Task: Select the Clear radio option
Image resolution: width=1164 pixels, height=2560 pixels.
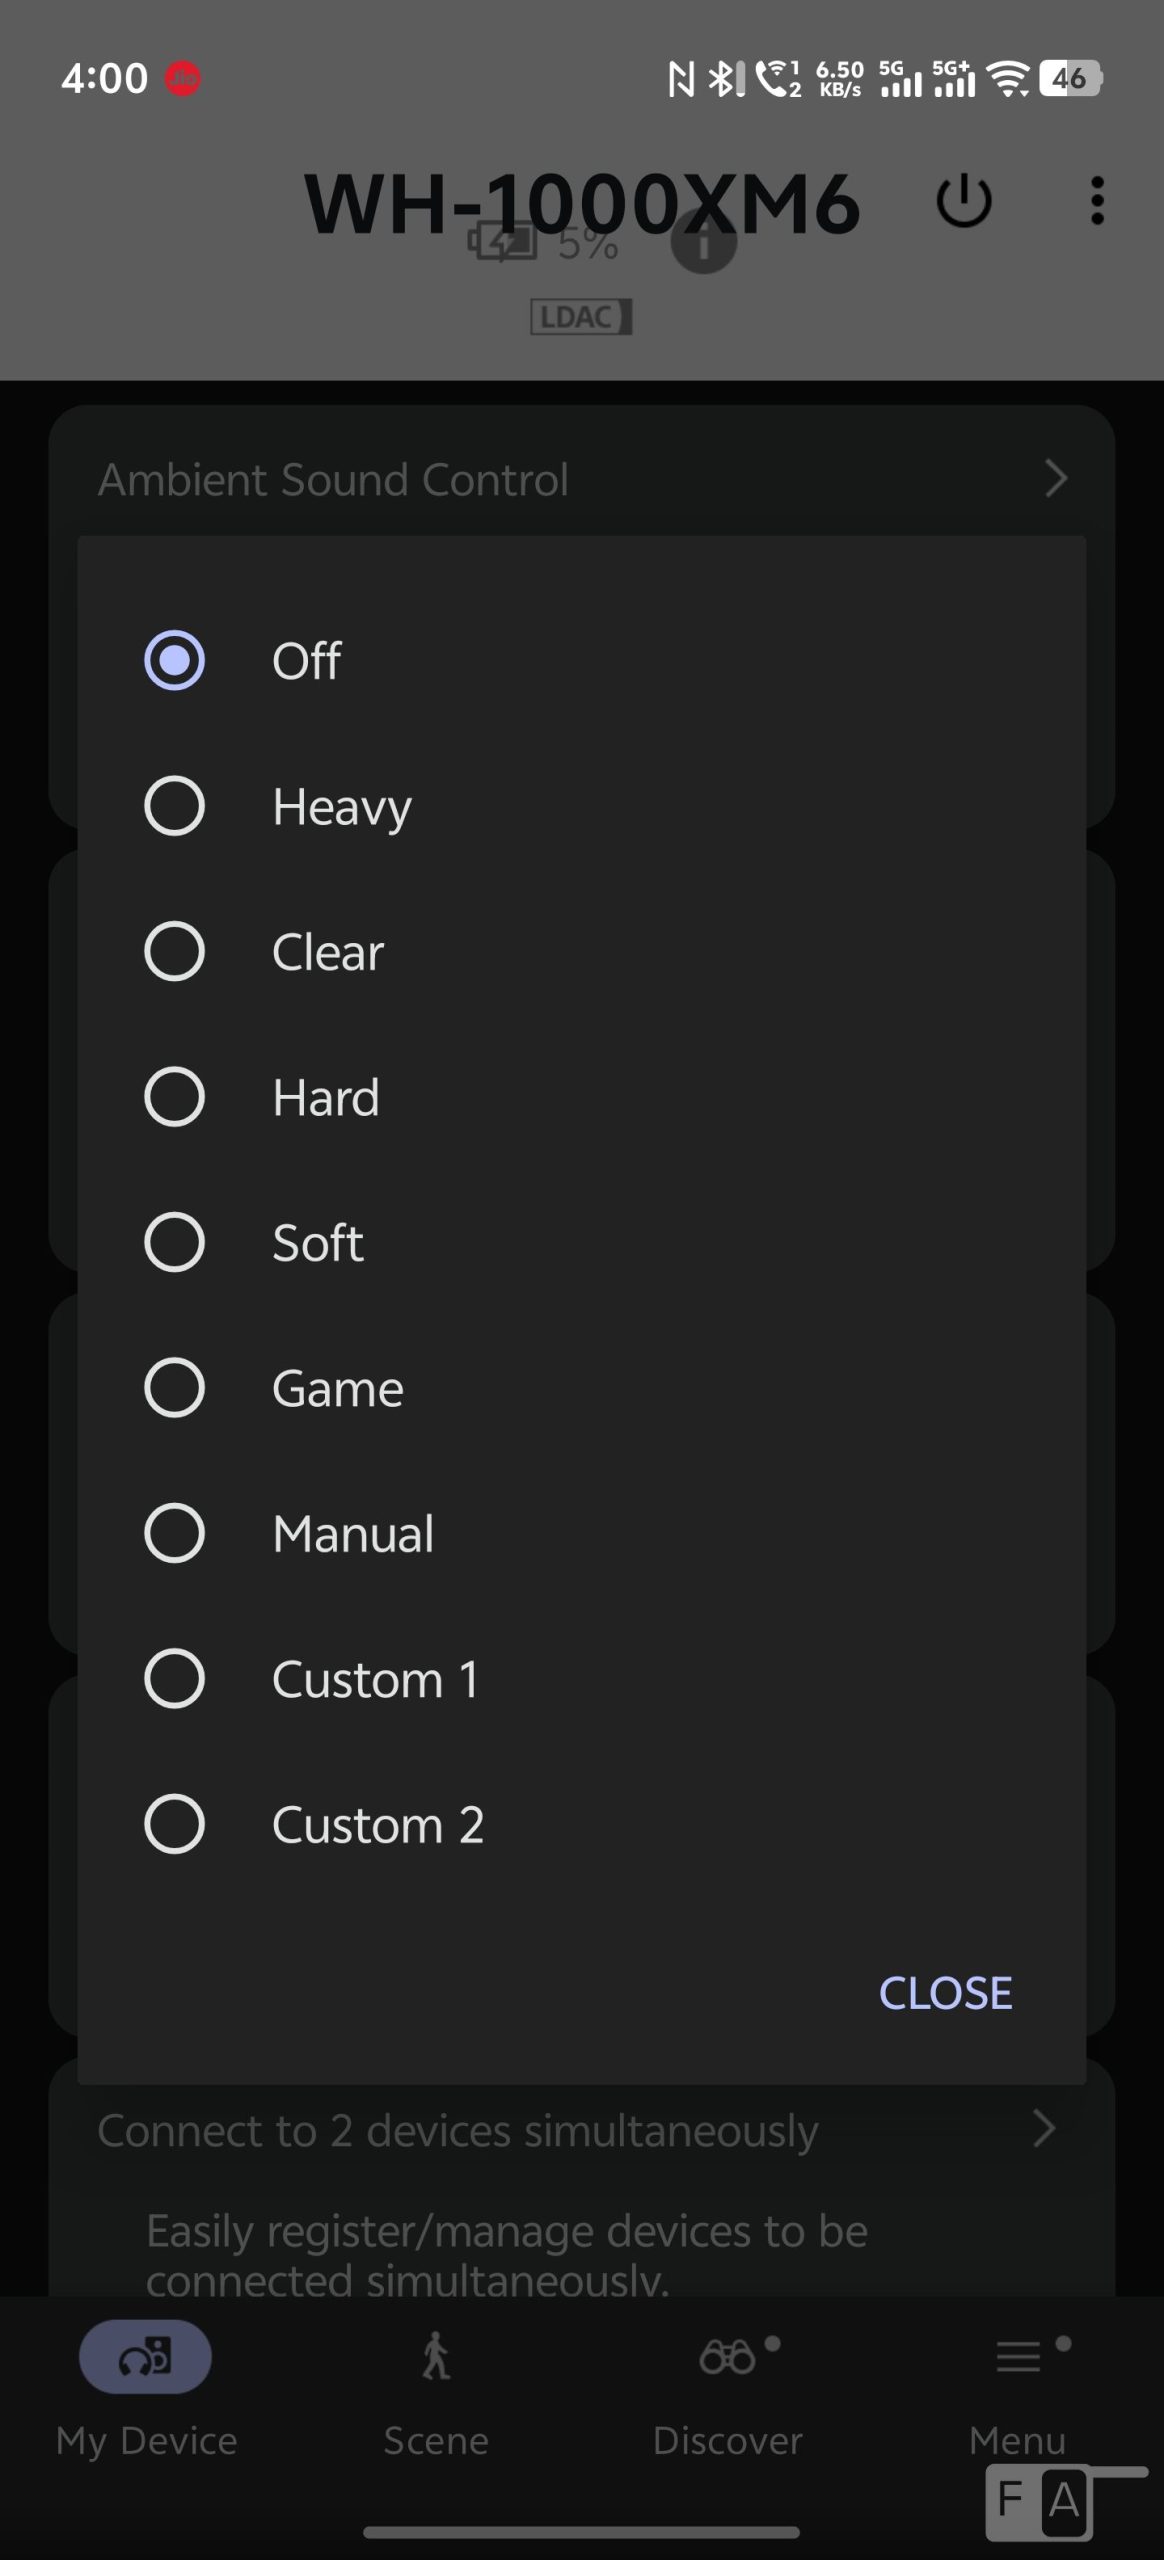Action: (175, 951)
